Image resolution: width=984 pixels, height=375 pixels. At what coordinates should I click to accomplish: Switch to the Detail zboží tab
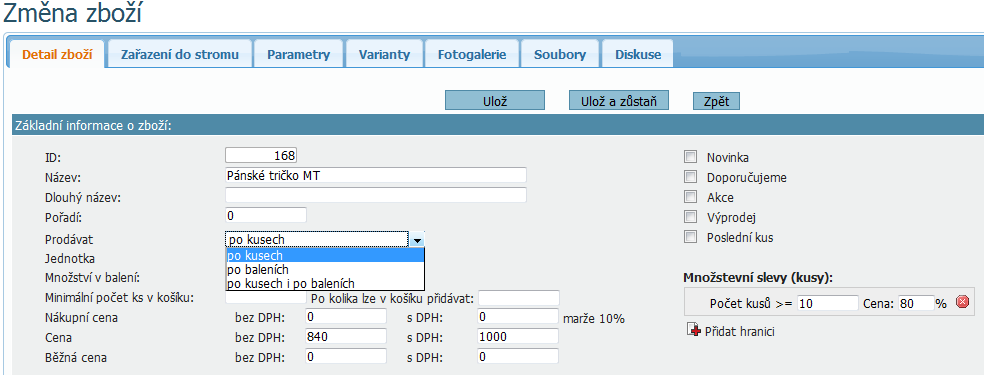[57, 55]
